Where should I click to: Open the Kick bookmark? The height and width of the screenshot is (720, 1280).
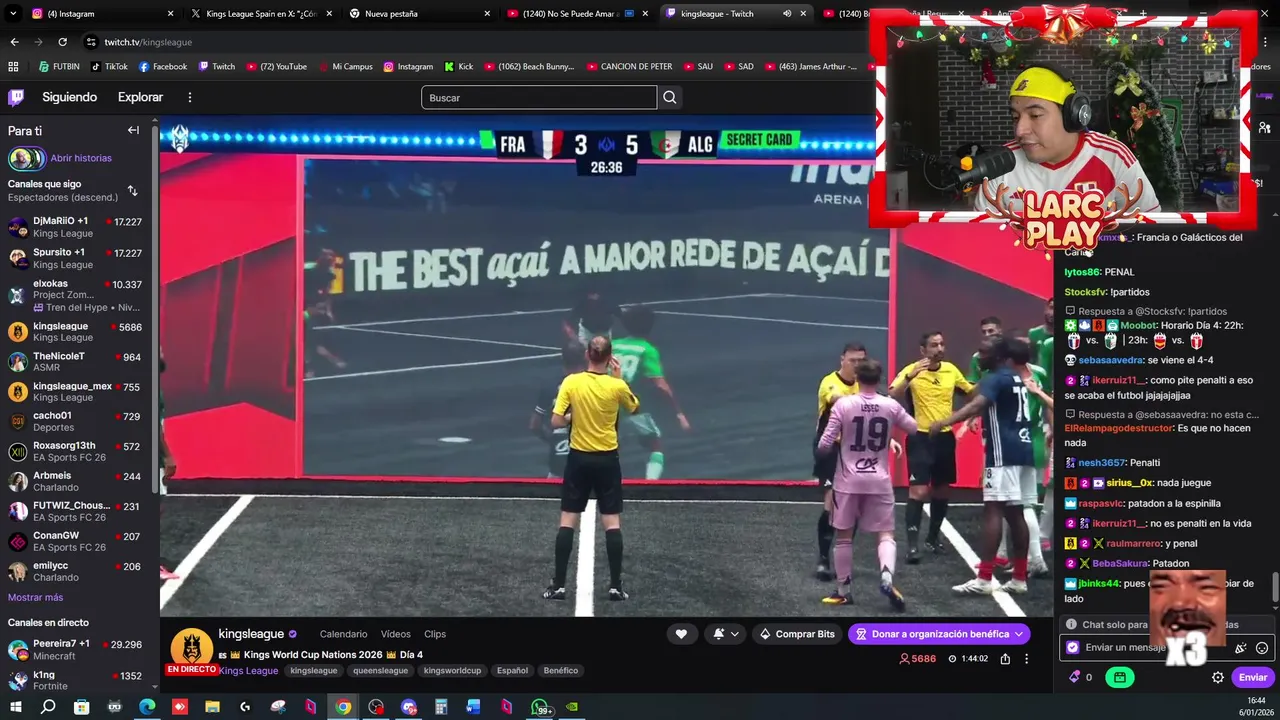point(458,67)
